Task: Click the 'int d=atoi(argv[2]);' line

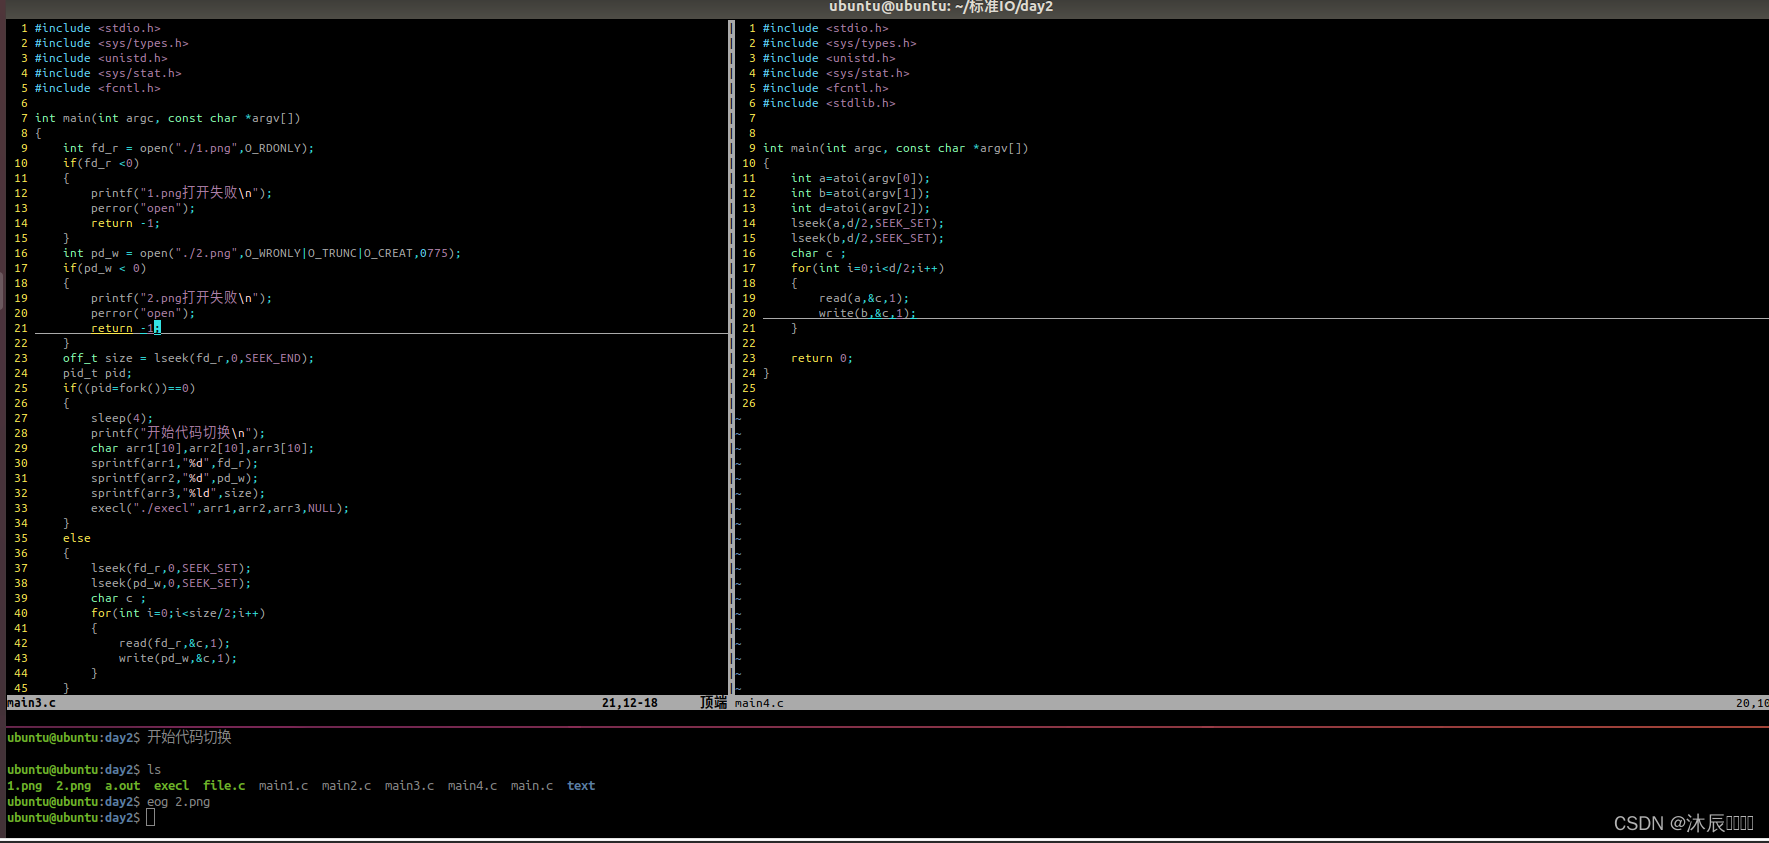Action: tap(860, 208)
